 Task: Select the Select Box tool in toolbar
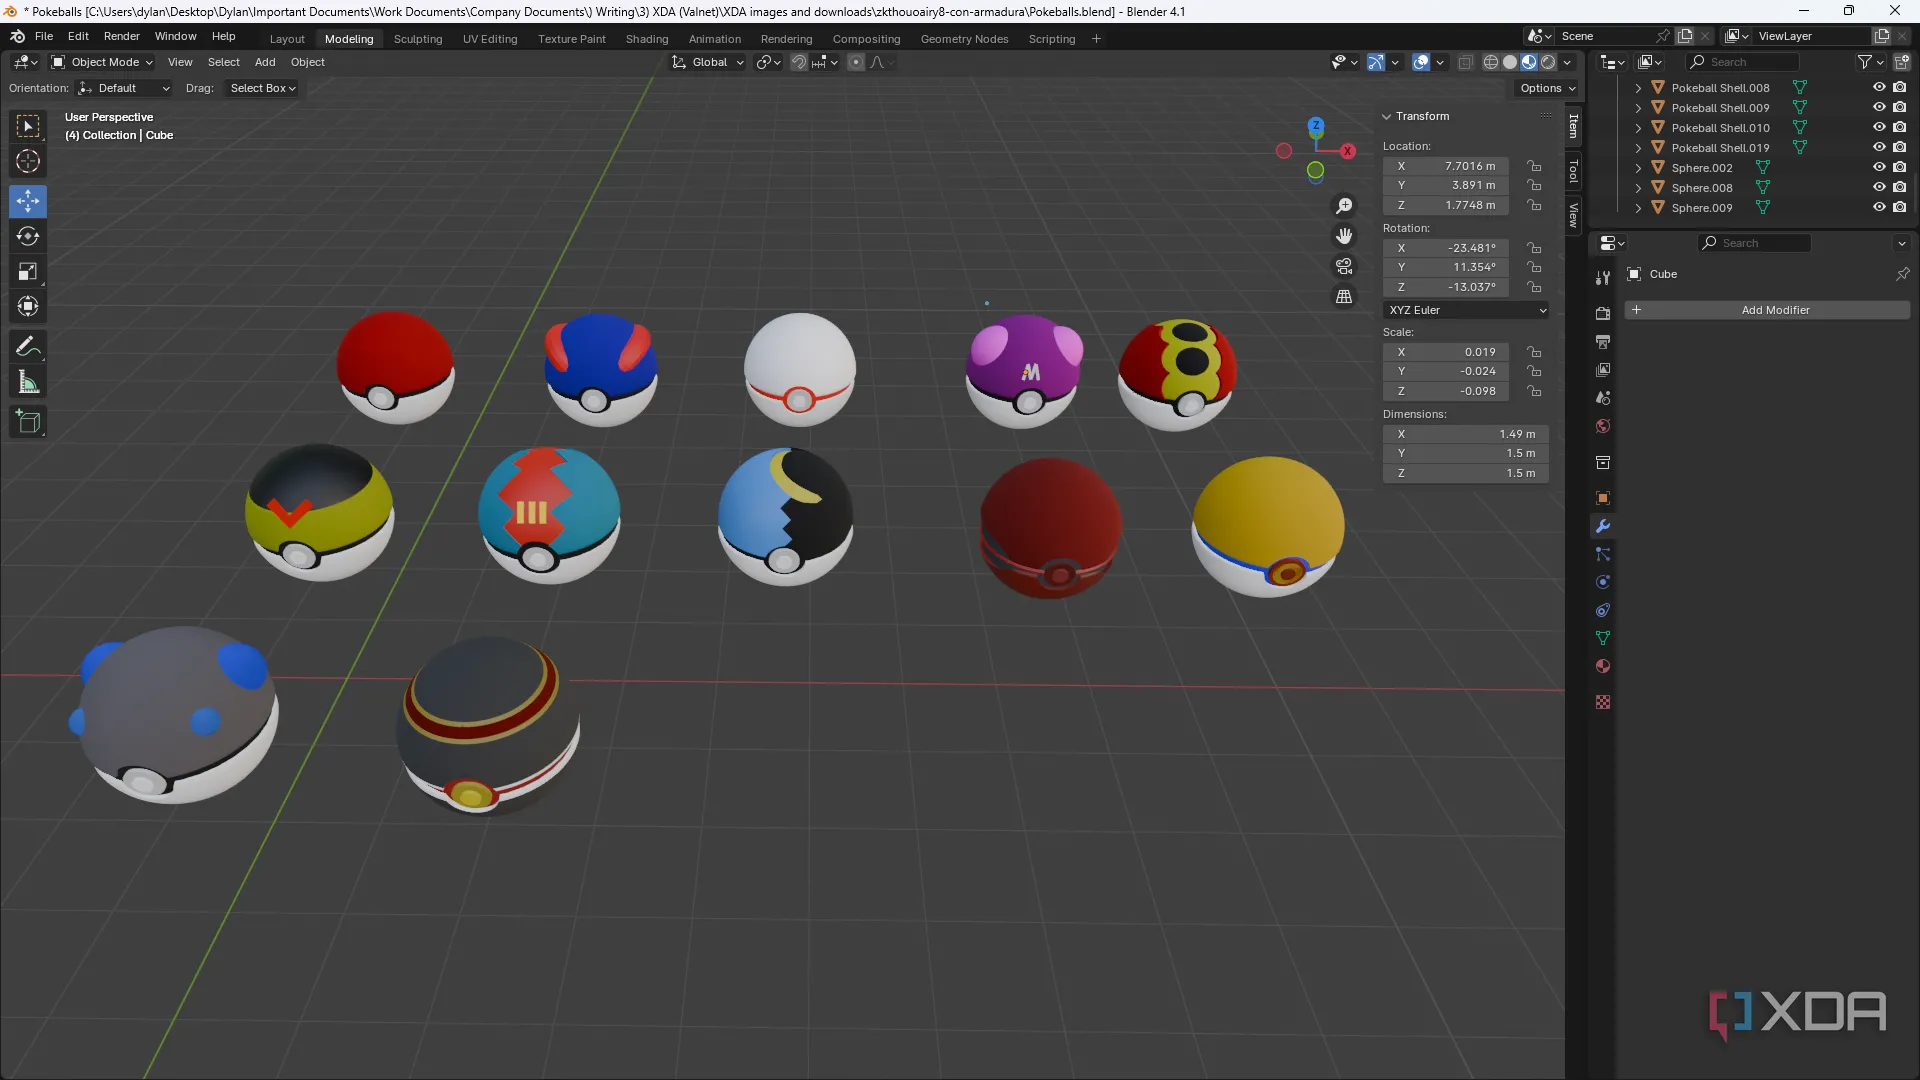coord(28,126)
